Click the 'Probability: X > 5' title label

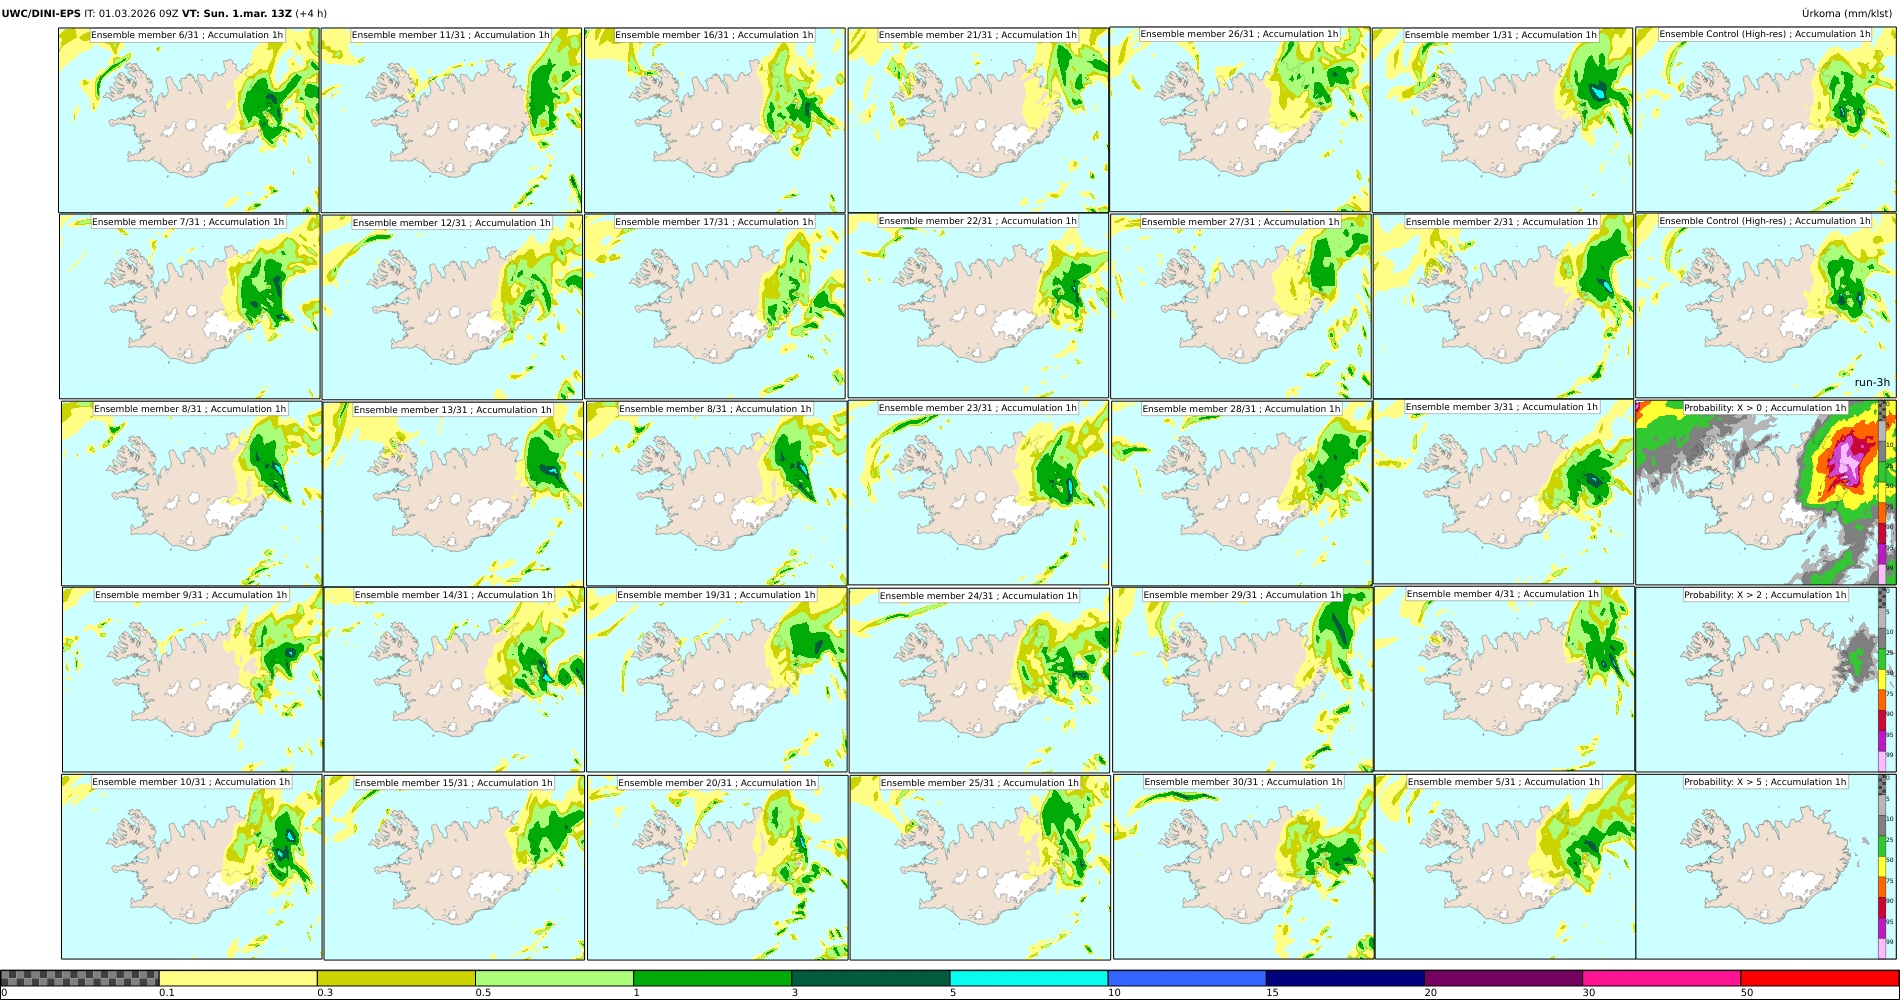pyautogui.click(x=1765, y=782)
